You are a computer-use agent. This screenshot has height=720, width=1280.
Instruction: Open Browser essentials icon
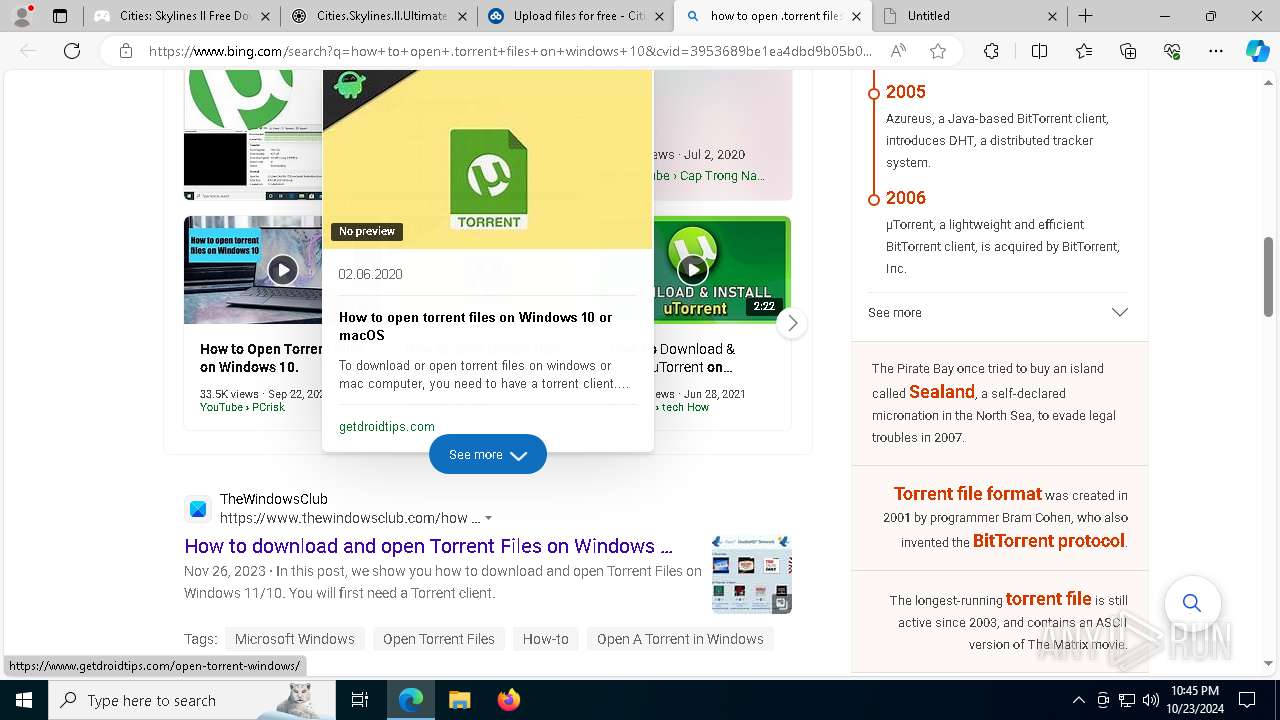point(1172,51)
